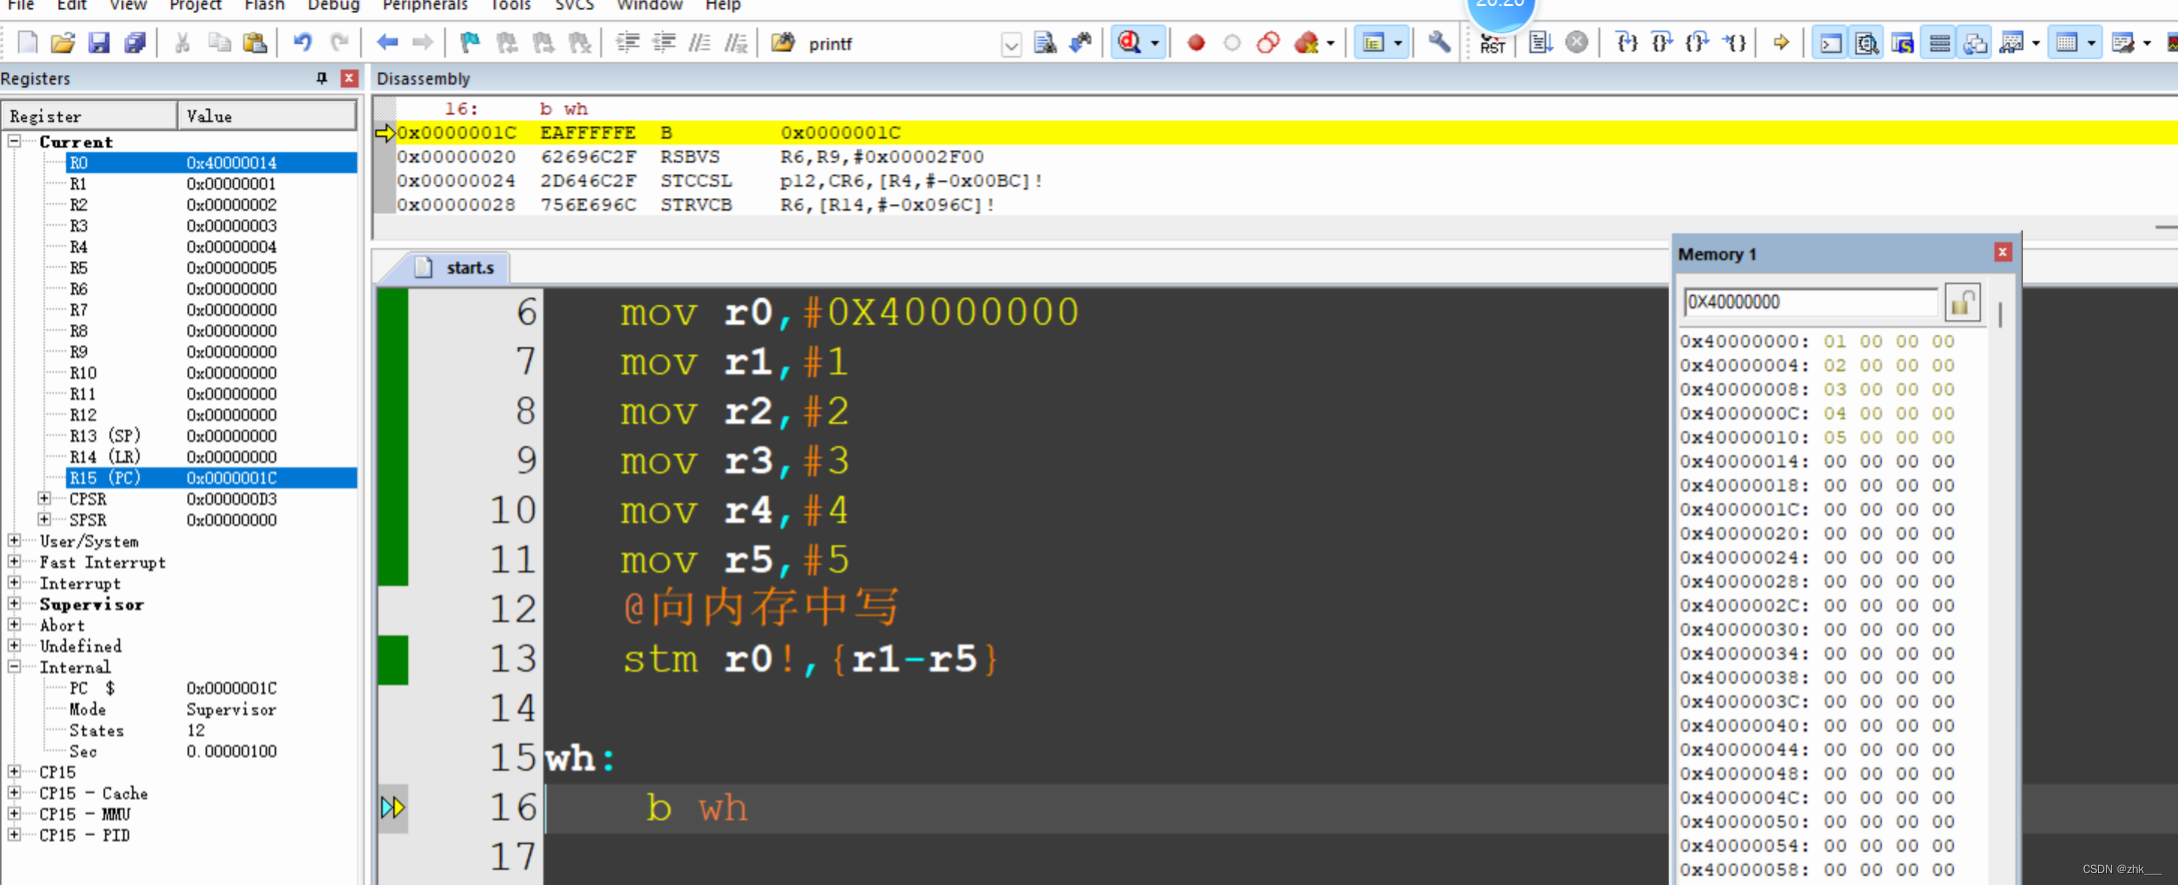2178x885 pixels.
Task: Open the Project menu
Action: click(195, 5)
